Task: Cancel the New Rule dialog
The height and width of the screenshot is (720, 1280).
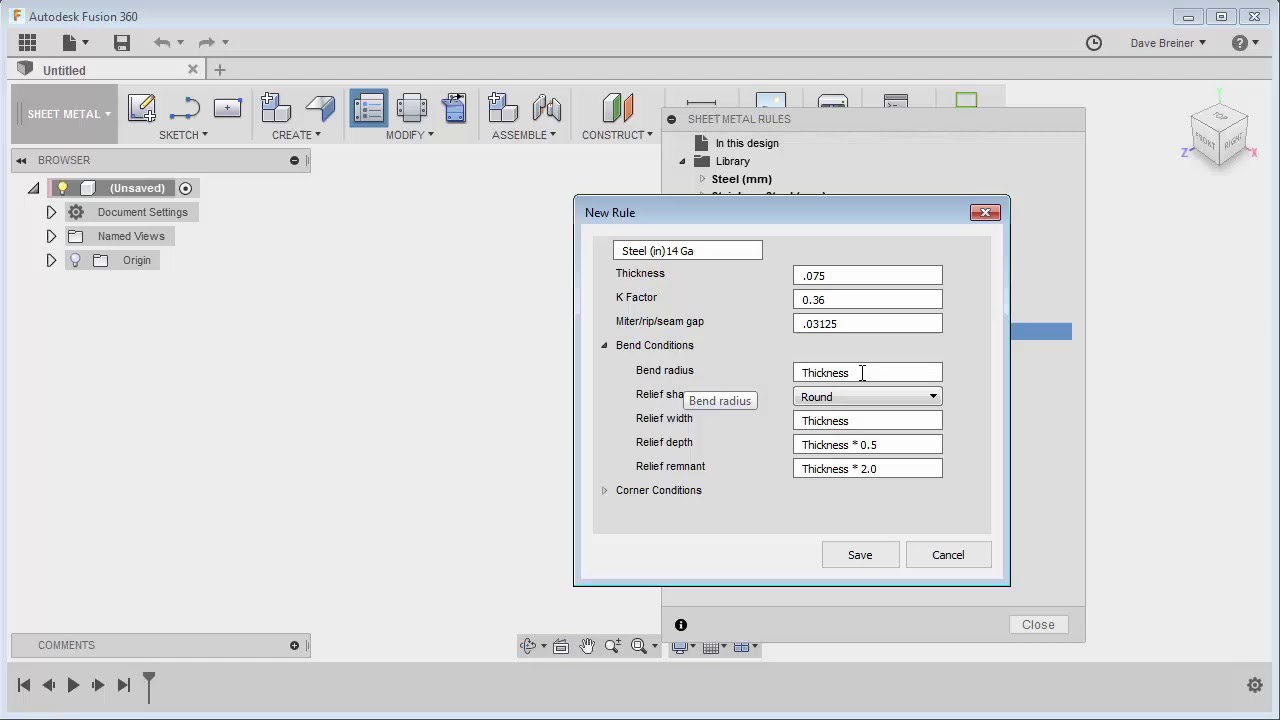Action: [948, 555]
